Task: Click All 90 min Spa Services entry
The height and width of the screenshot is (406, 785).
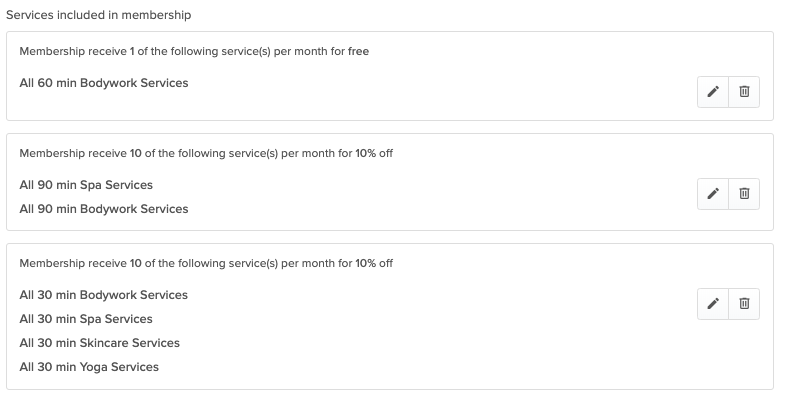Action: point(86,185)
